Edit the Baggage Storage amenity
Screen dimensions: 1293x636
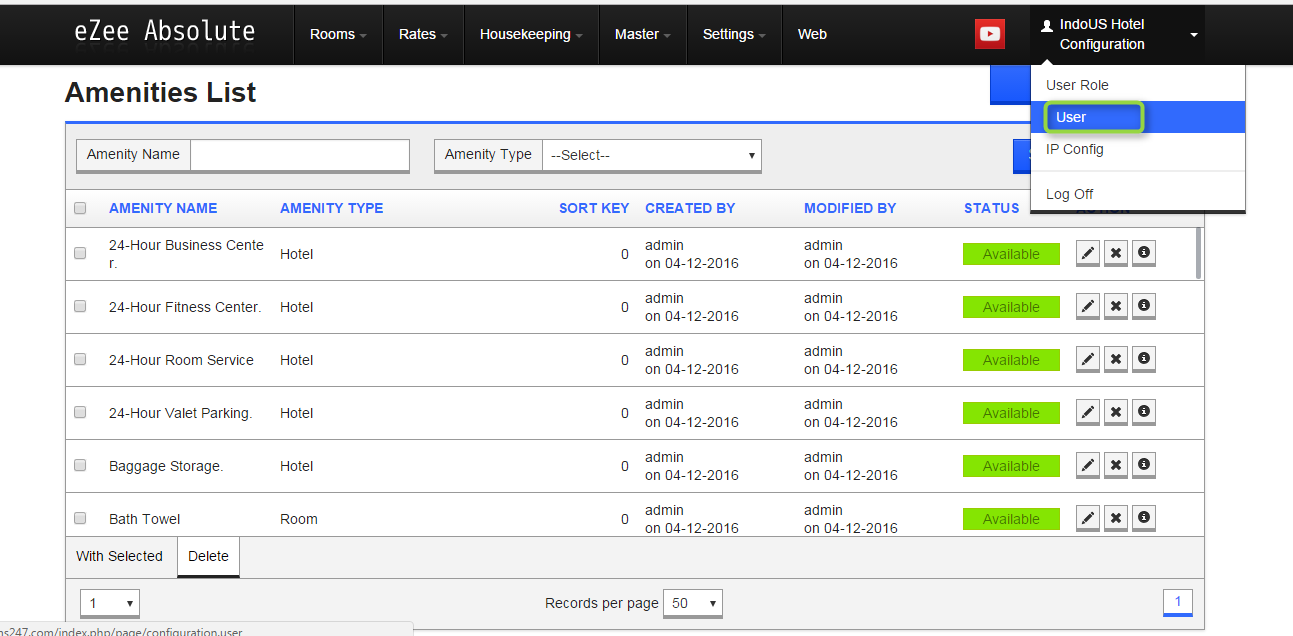[1088, 466]
